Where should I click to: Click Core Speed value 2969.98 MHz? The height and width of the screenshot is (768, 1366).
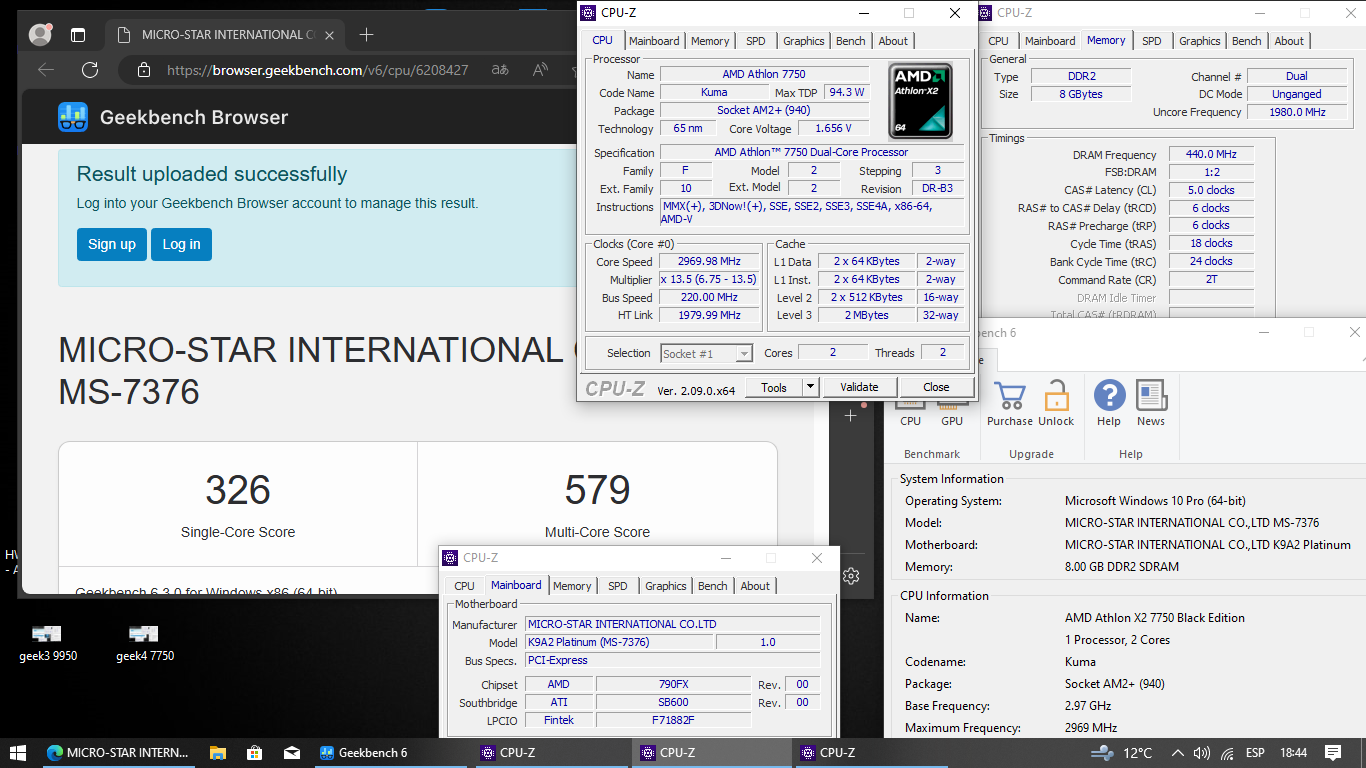pos(708,262)
